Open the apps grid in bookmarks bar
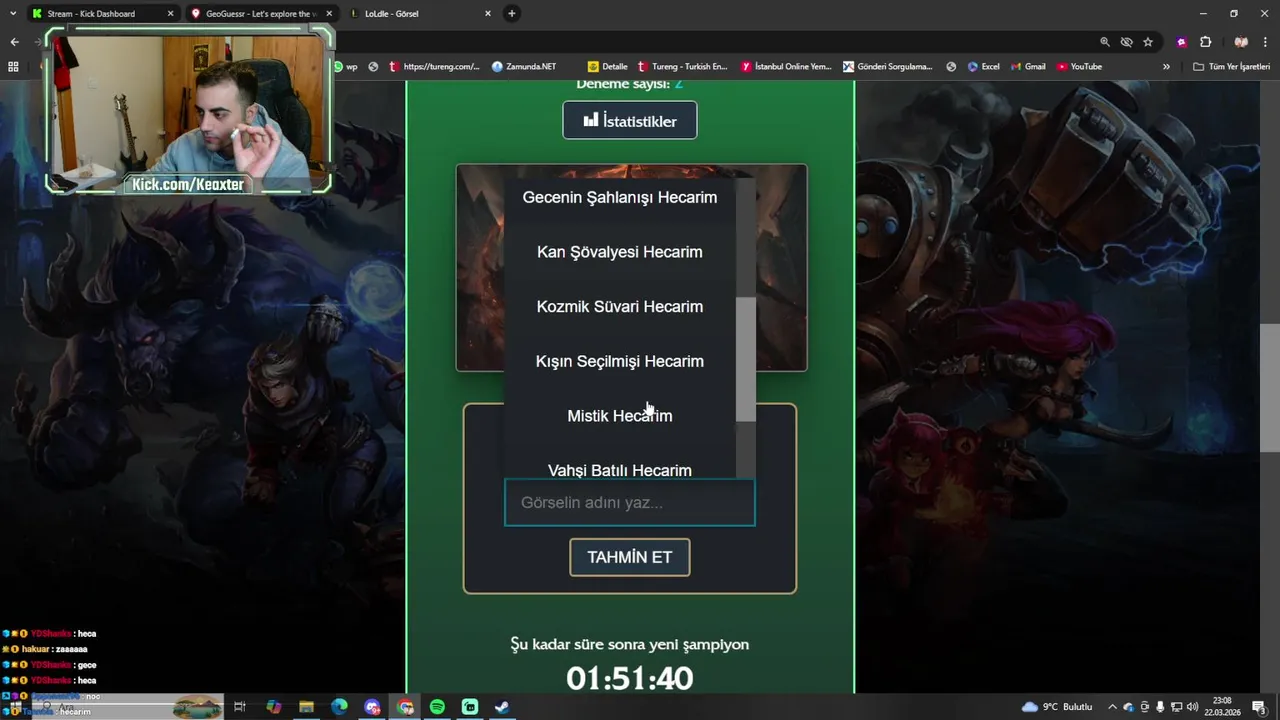This screenshot has width=1280, height=720. (x=13, y=67)
